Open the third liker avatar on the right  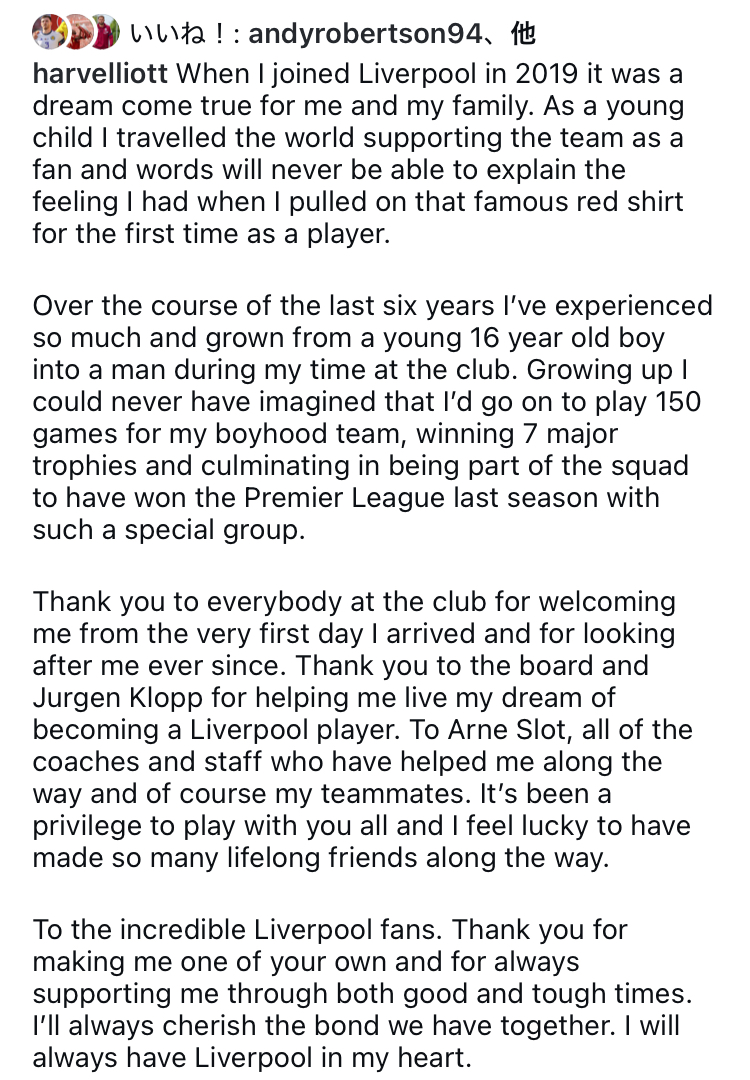pos(104,32)
